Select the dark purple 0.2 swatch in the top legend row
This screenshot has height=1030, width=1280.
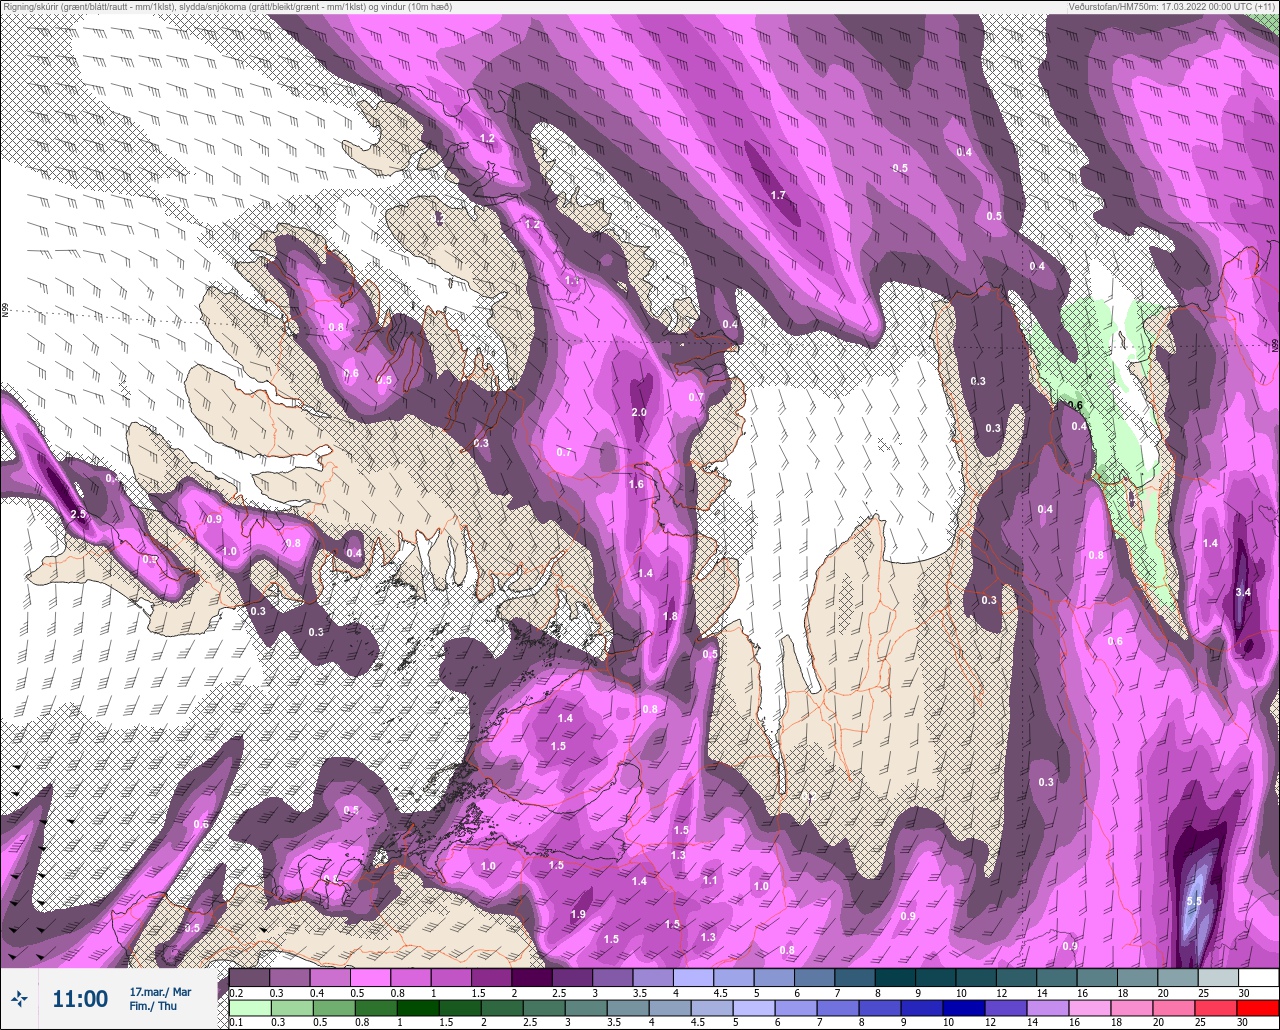(249, 977)
